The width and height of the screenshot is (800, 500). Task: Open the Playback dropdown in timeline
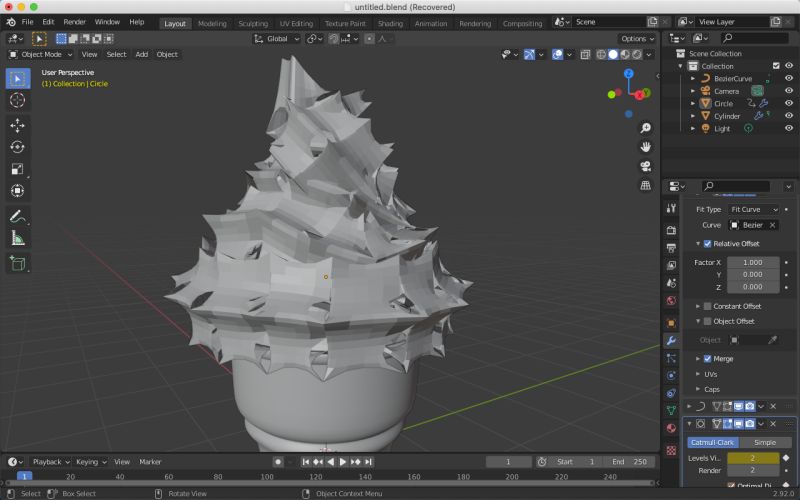52,462
